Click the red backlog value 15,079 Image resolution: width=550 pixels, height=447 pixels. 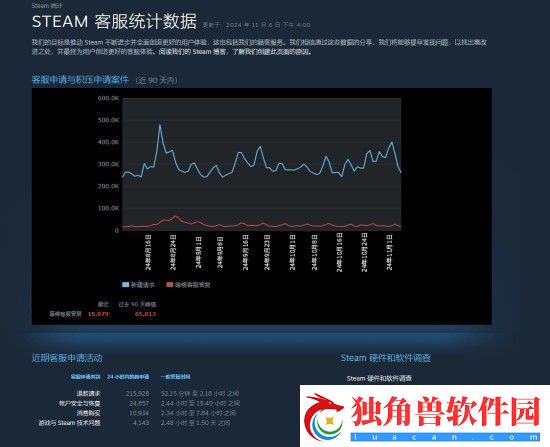point(98,314)
